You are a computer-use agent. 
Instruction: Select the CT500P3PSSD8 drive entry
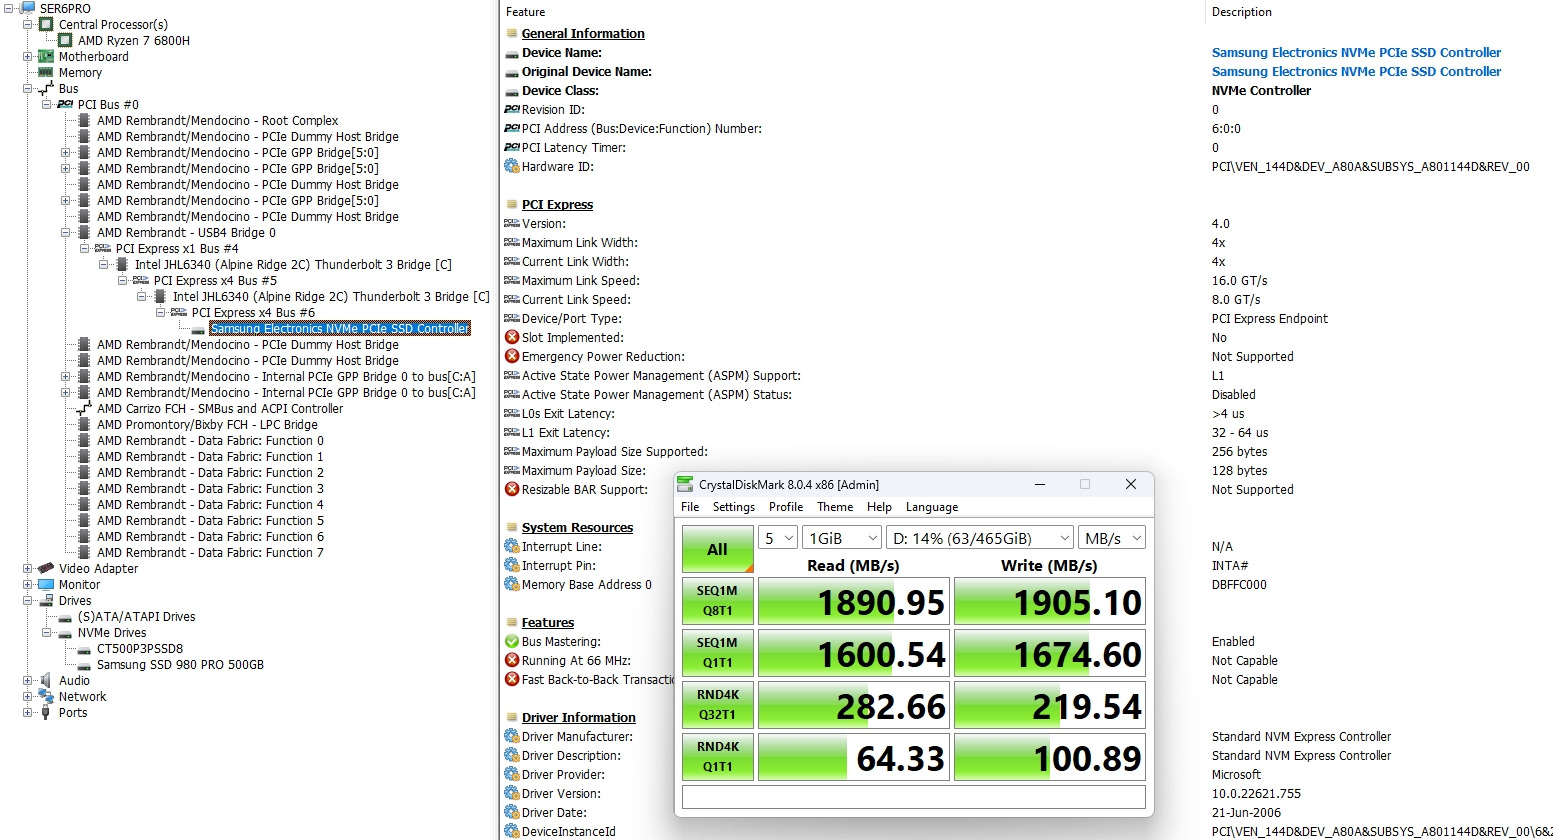[x=140, y=648]
